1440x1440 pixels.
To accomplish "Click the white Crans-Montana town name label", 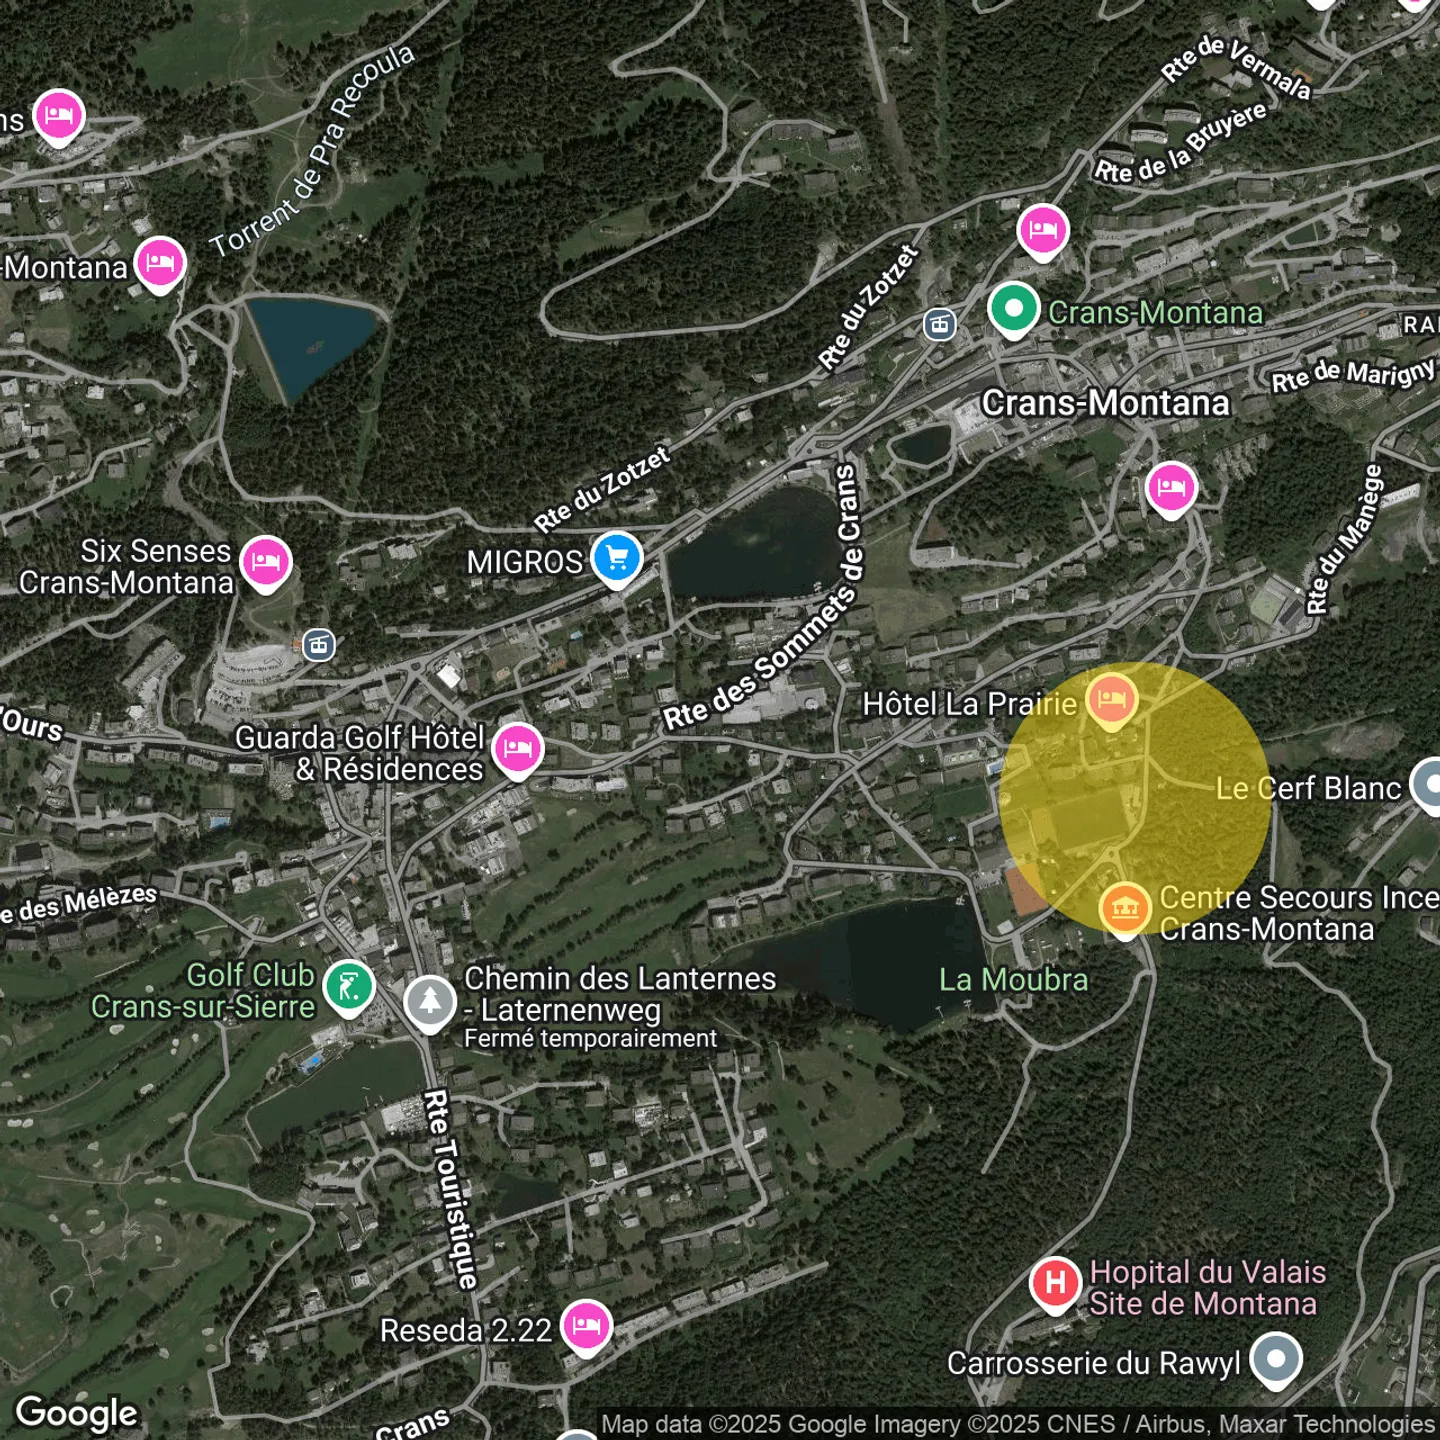I will tap(1105, 403).
